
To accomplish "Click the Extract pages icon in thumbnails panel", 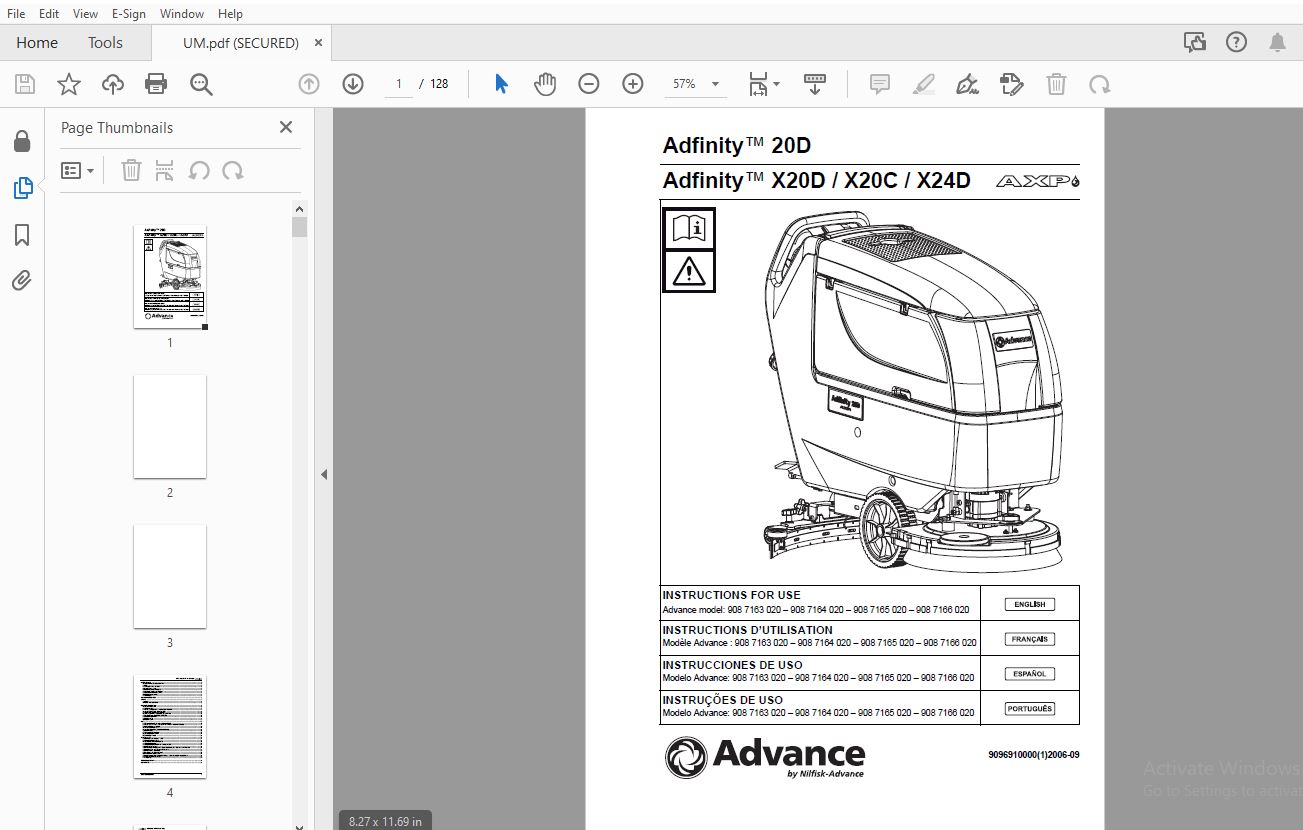I will pos(165,170).
